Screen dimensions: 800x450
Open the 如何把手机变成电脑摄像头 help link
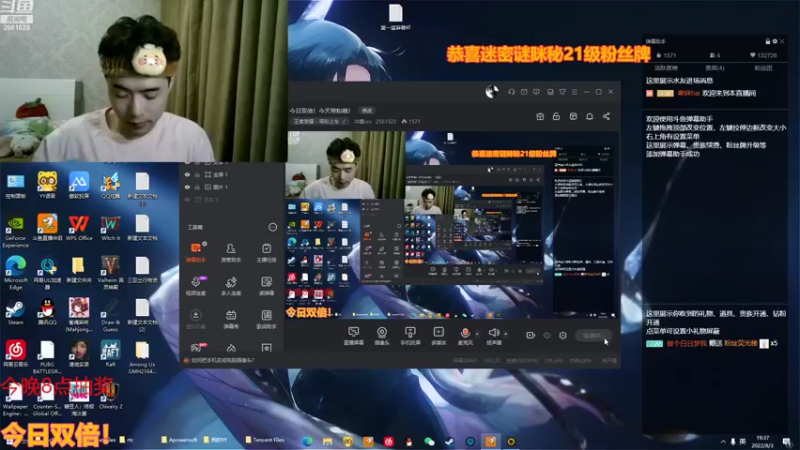click(x=222, y=360)
